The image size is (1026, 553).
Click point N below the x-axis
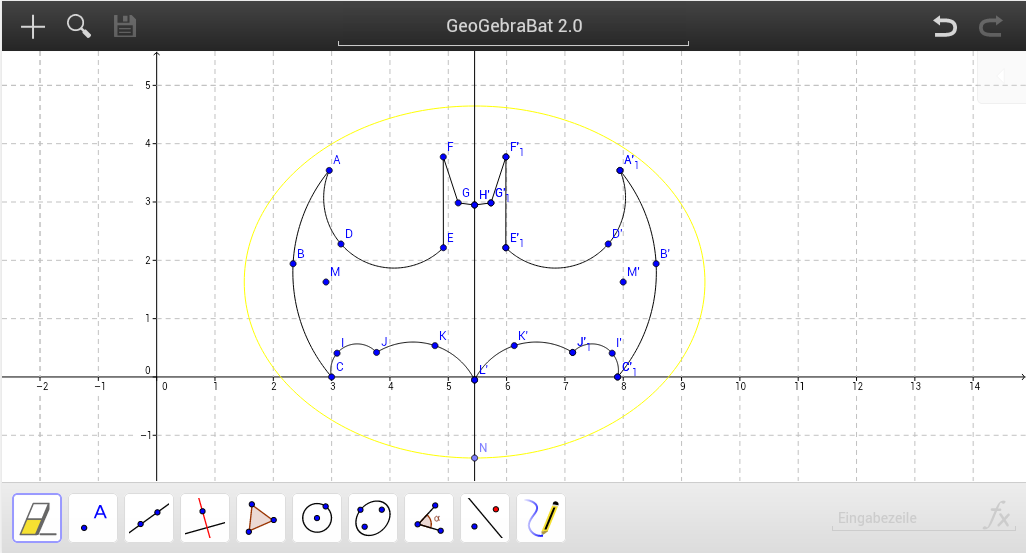pyautogui.click(x=475, y=458)
